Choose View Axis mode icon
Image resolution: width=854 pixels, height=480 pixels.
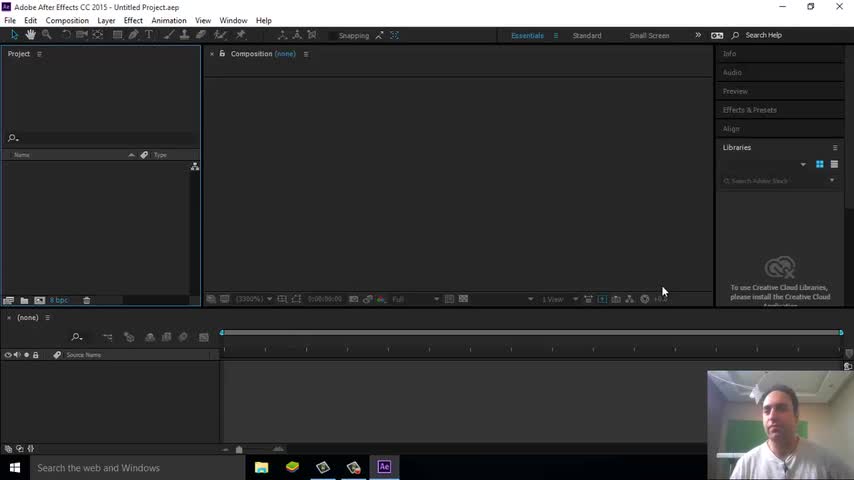(312, 35)
